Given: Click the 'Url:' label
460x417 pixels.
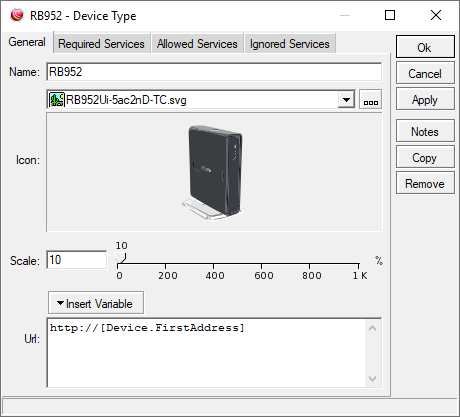Looking at the screenshot, I should [x=32, y=339].
